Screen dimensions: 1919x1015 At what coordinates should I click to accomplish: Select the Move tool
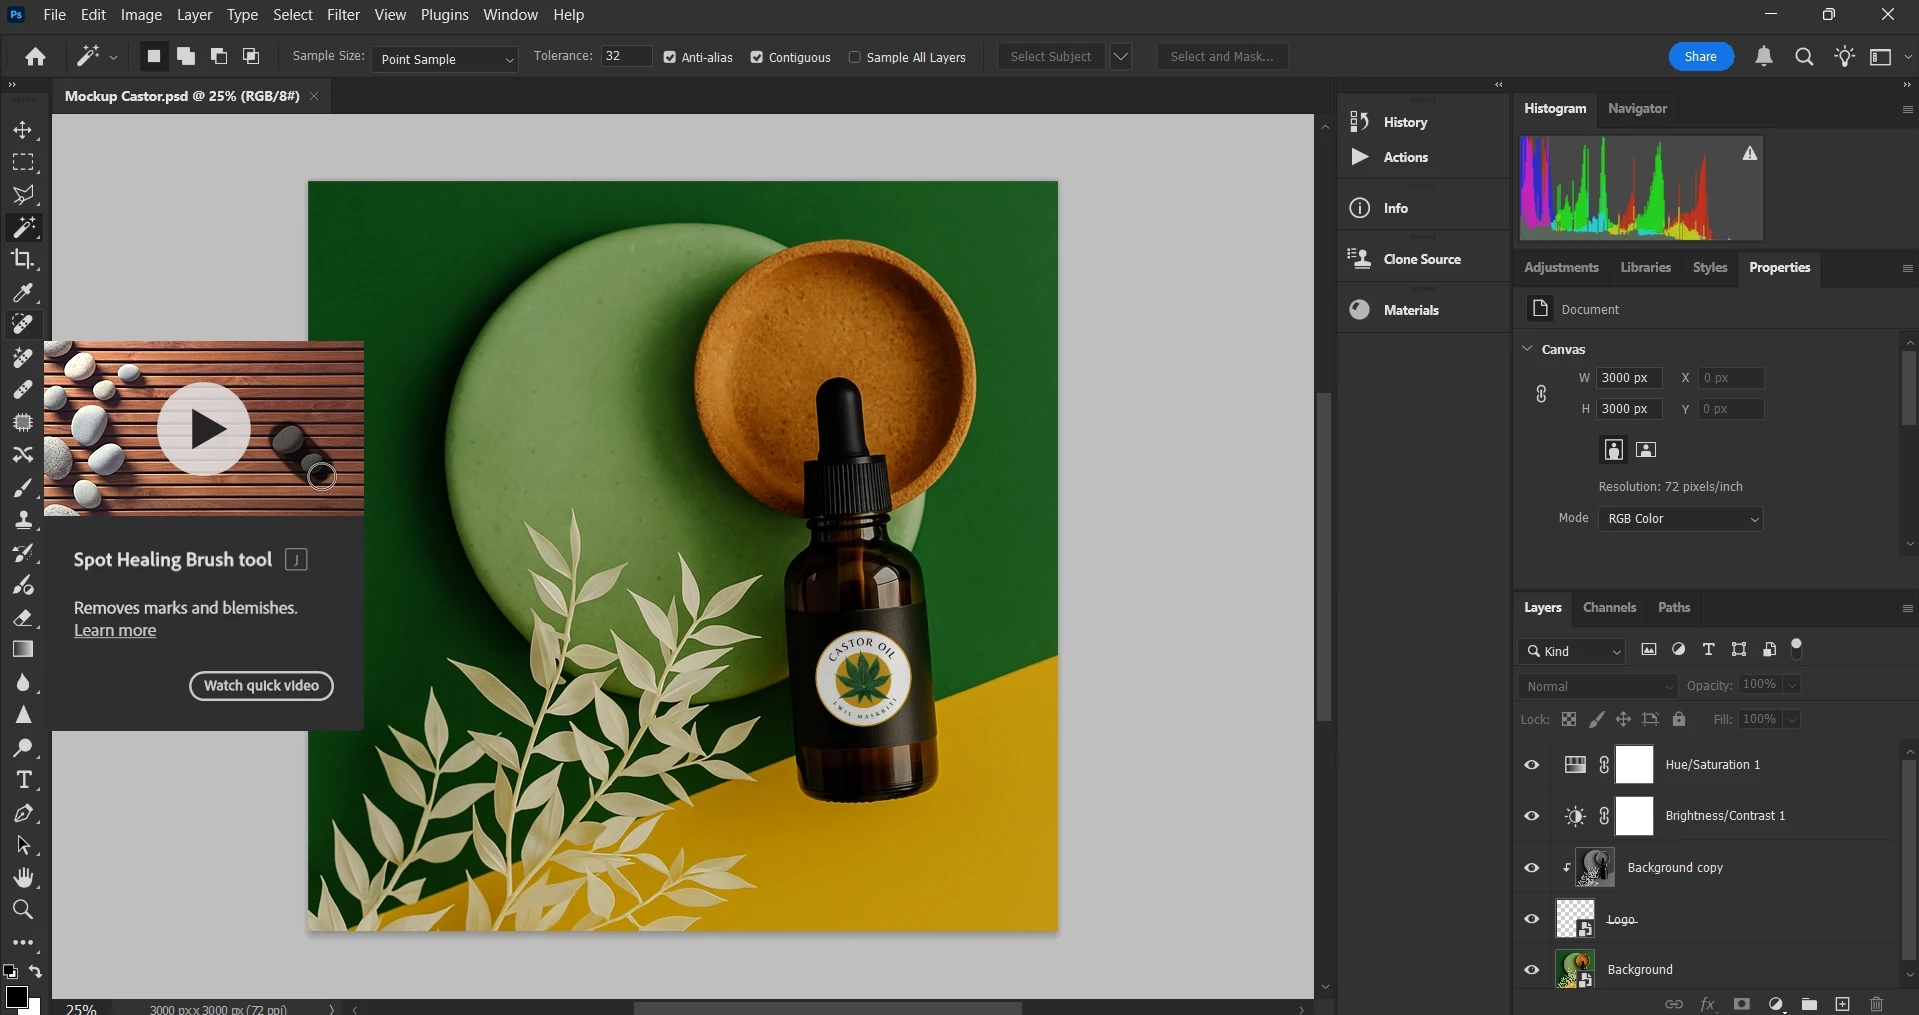point(23,130)
